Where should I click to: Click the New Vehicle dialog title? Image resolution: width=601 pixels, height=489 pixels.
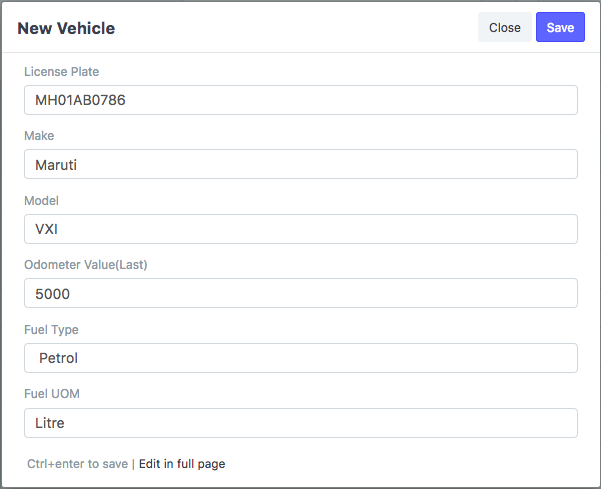(66, 28)
